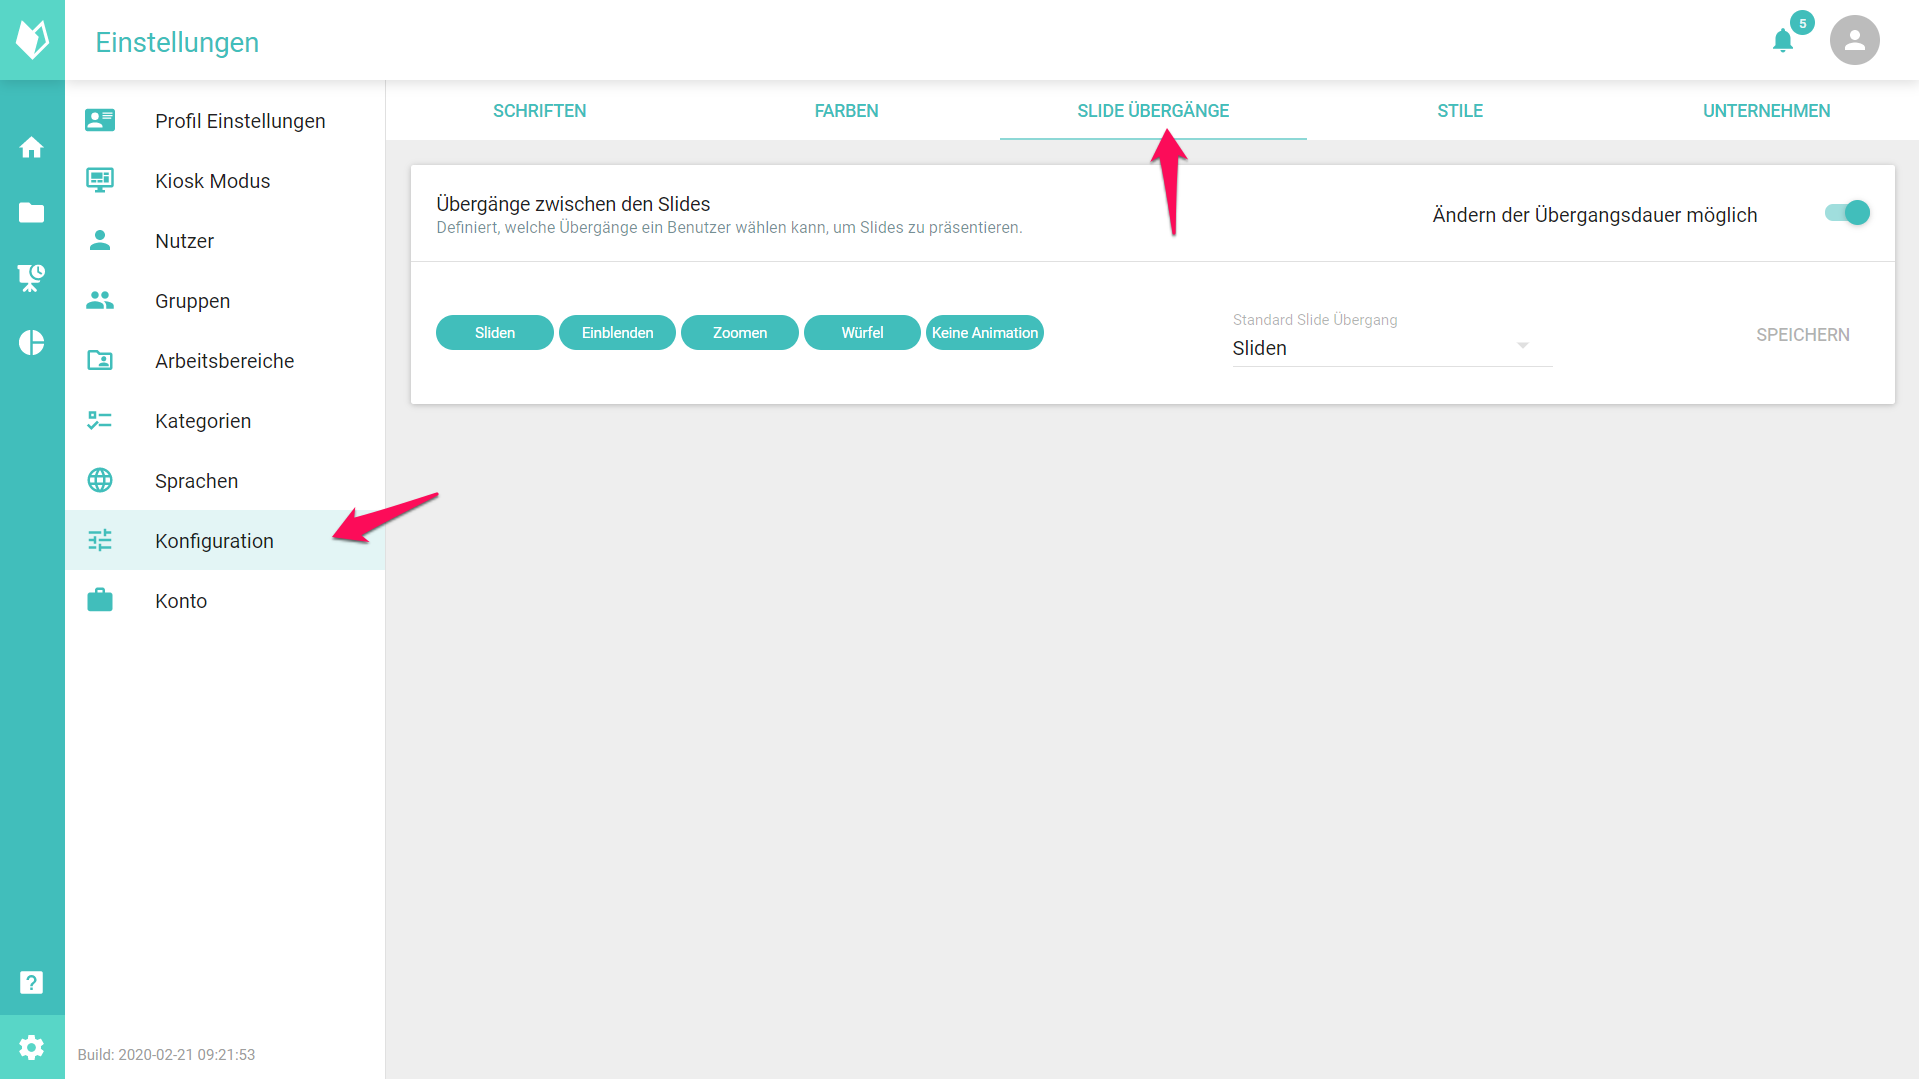Image resolution: width=1919 pixels, height=1079 pixels.
Task: Open Kiosk Modus settings
Action: click(x=225, y=180)
